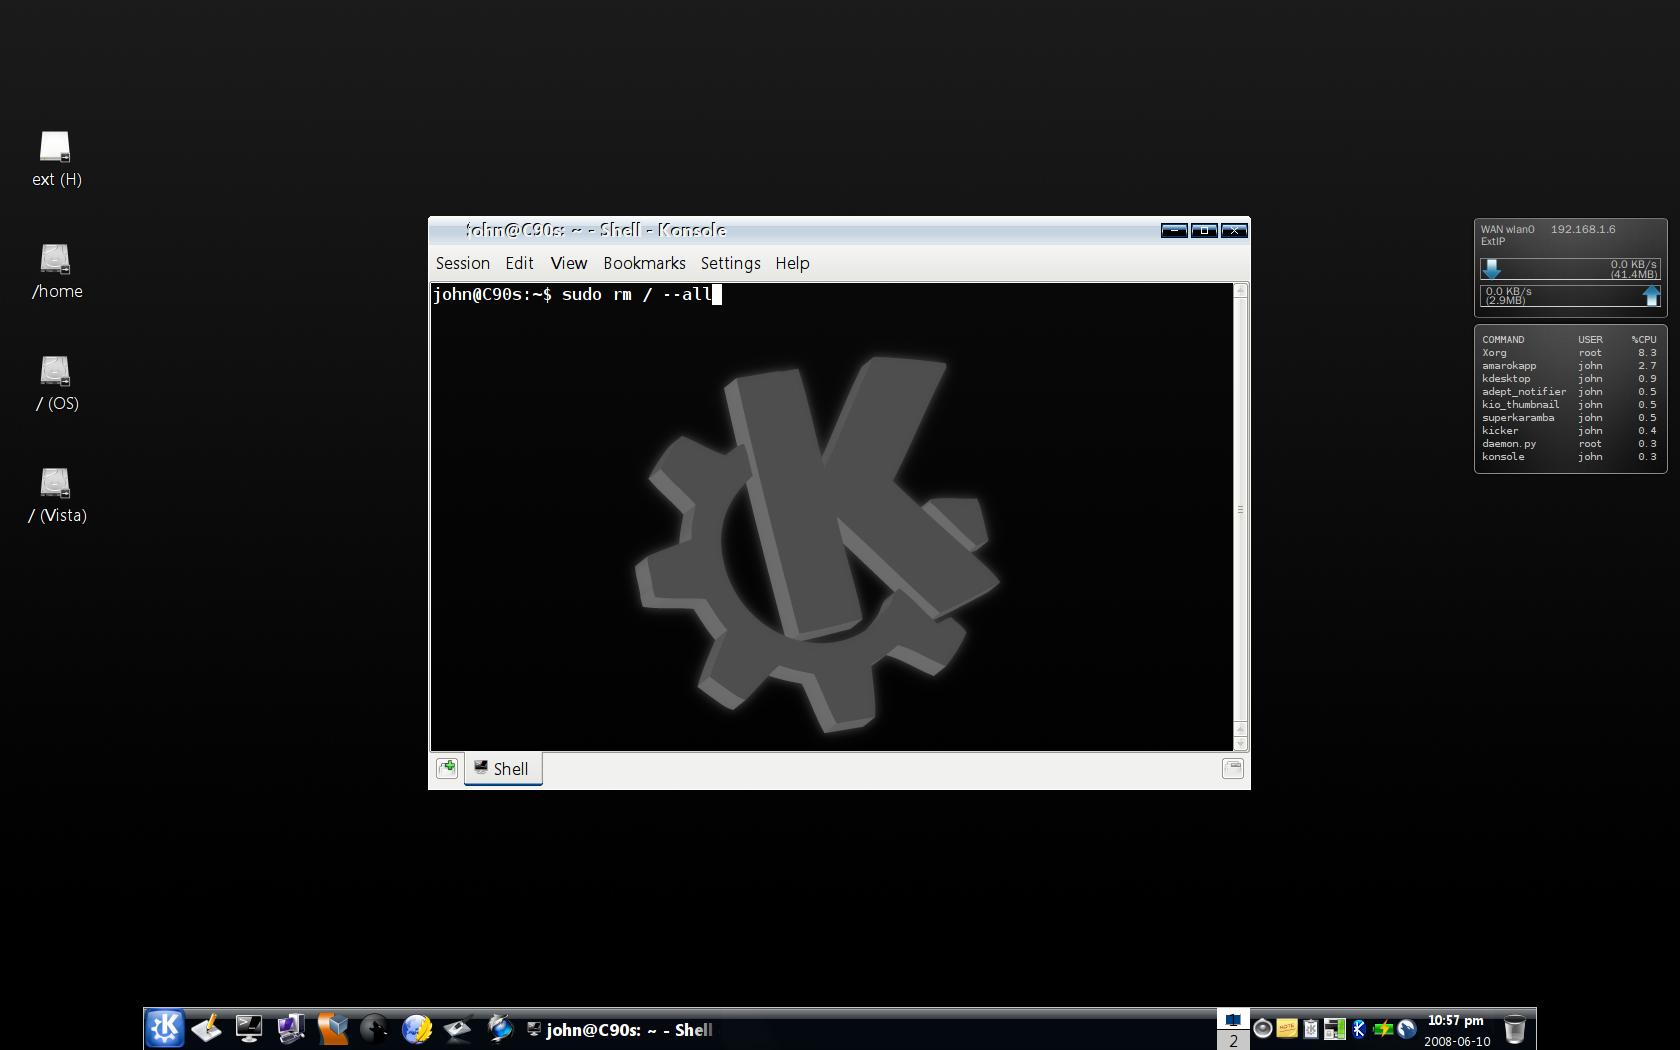
Task: Click the Konsole scrollbar down arrow
Action: click(x=1241, y=743)
